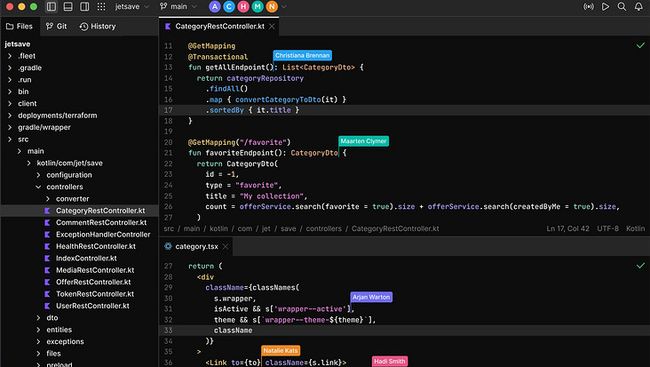Viewport: 650px width, 367px height.
Task: Click the Kotlin language indicator
Action: (x=635, y=228)
